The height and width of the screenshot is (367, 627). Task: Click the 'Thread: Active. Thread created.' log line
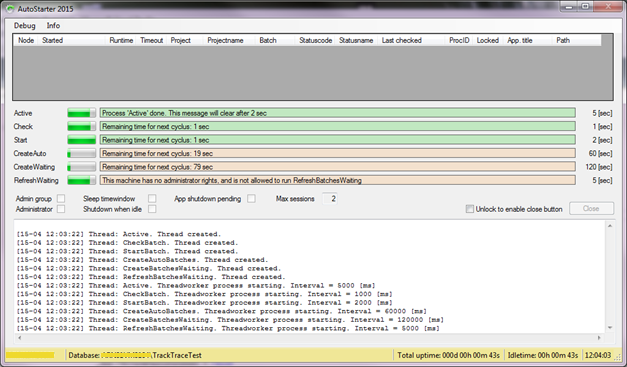(119, 234)
